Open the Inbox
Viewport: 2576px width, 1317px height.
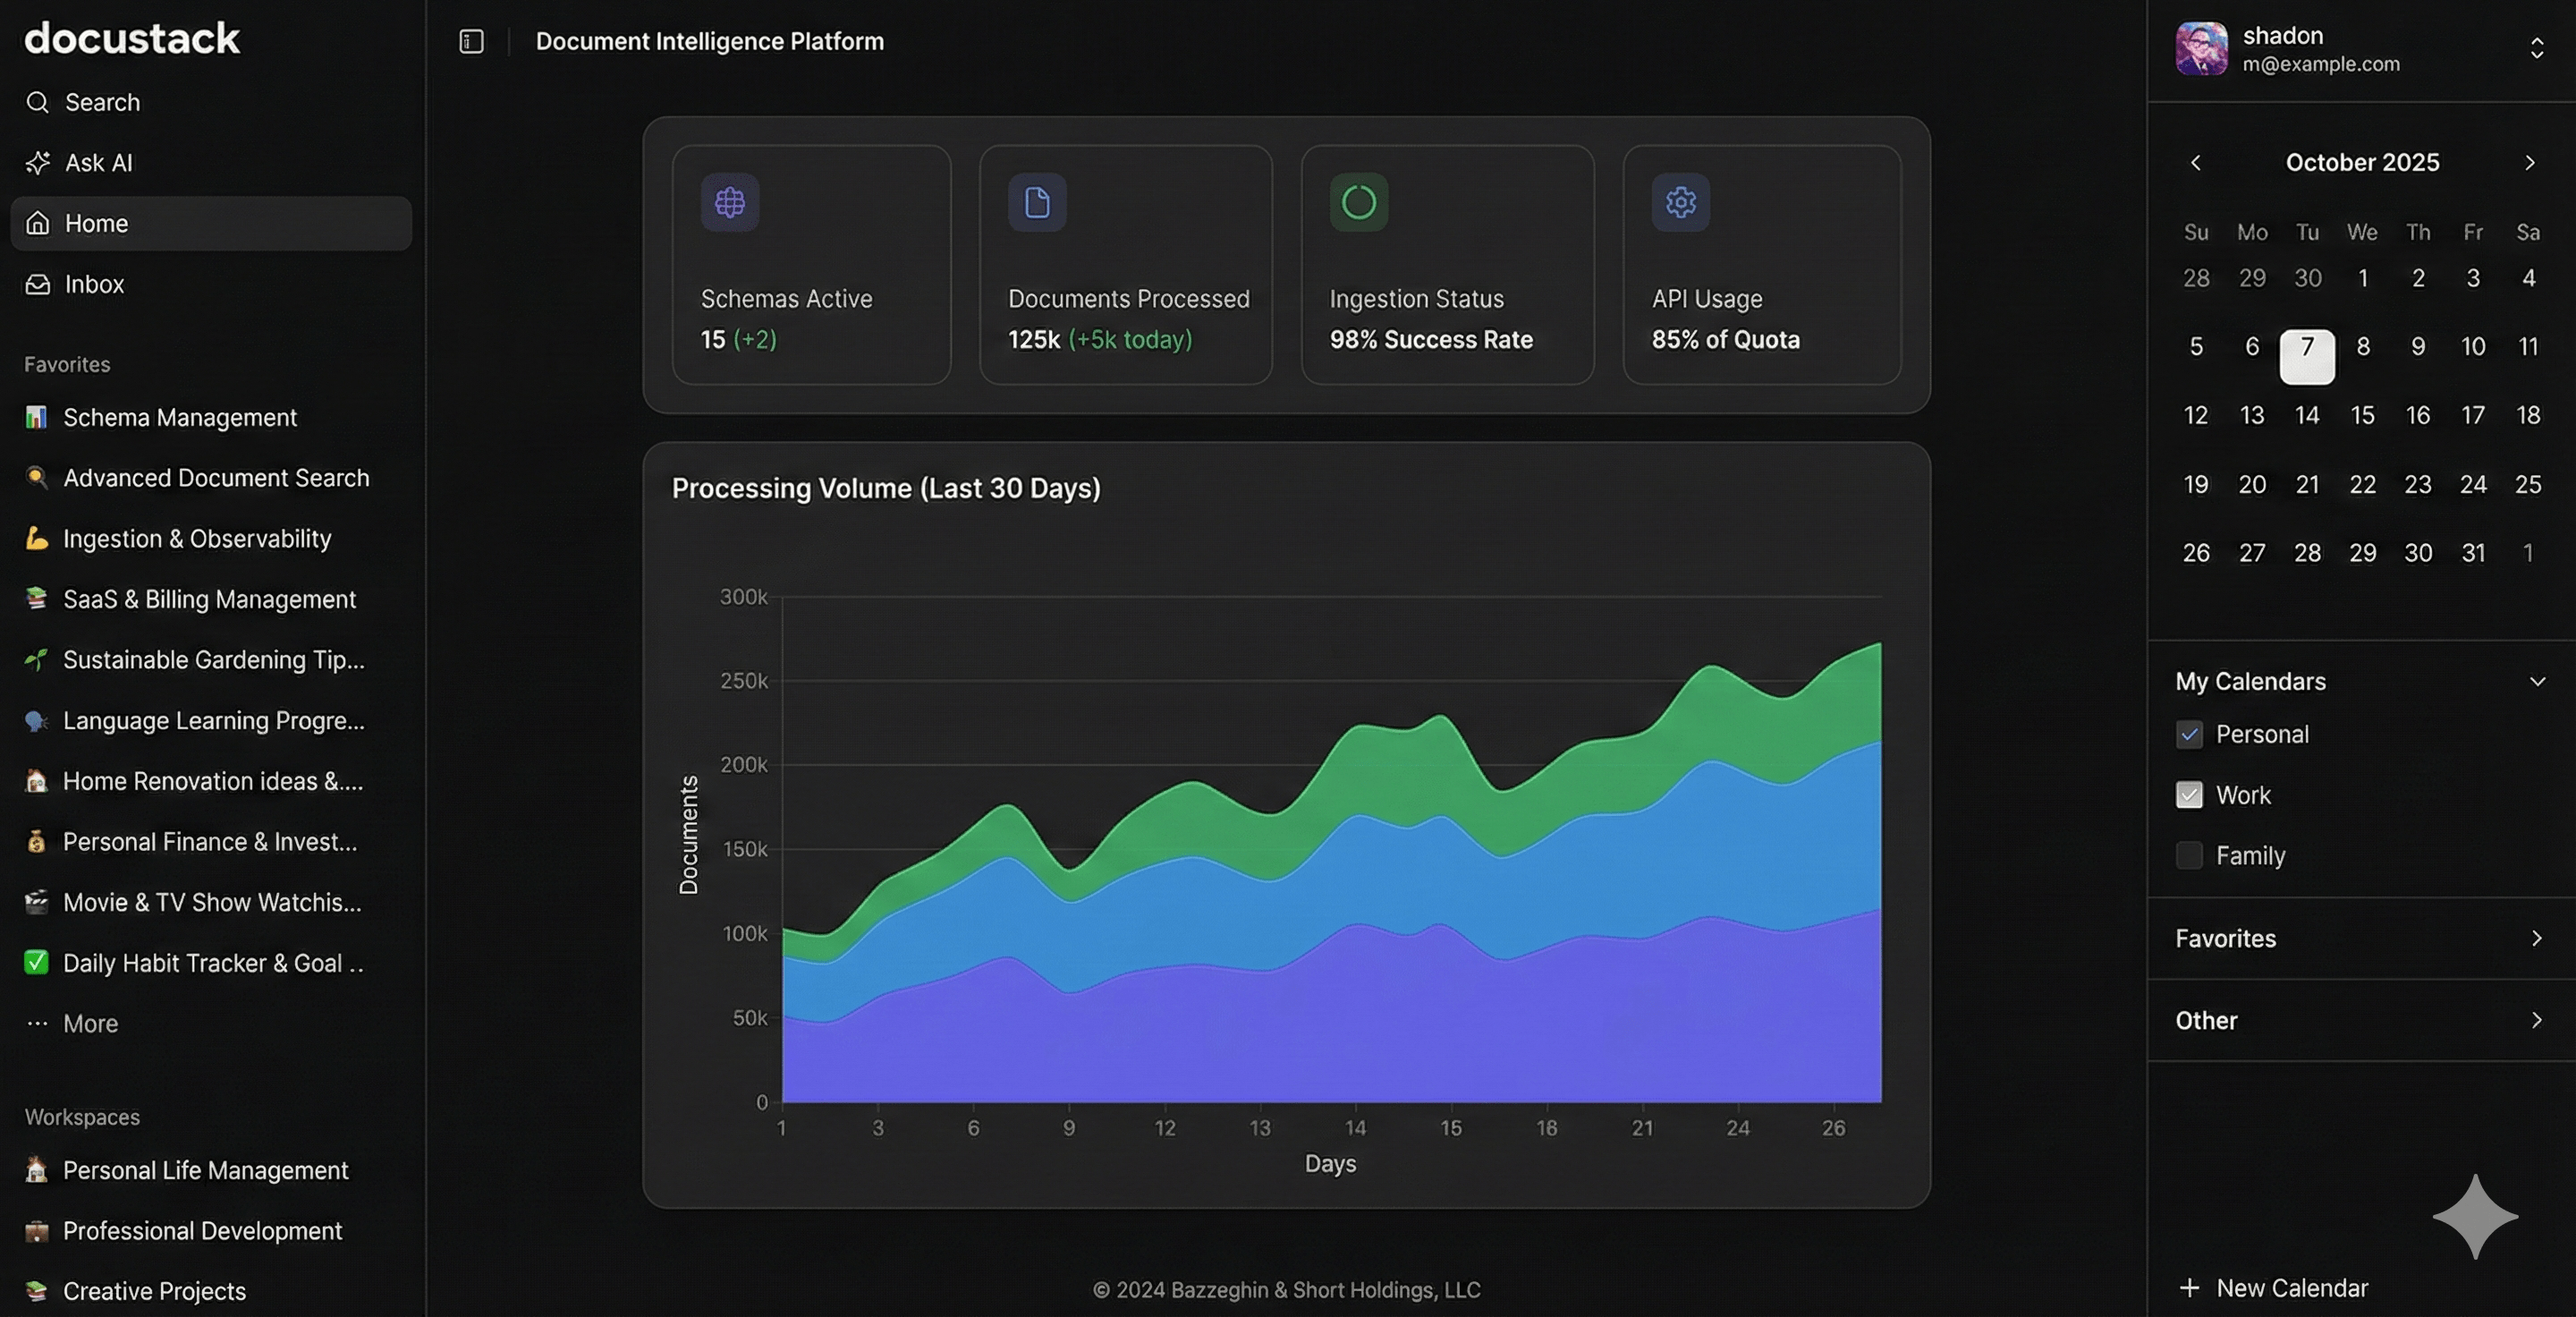pyautogui.click(x=93, y=284)
